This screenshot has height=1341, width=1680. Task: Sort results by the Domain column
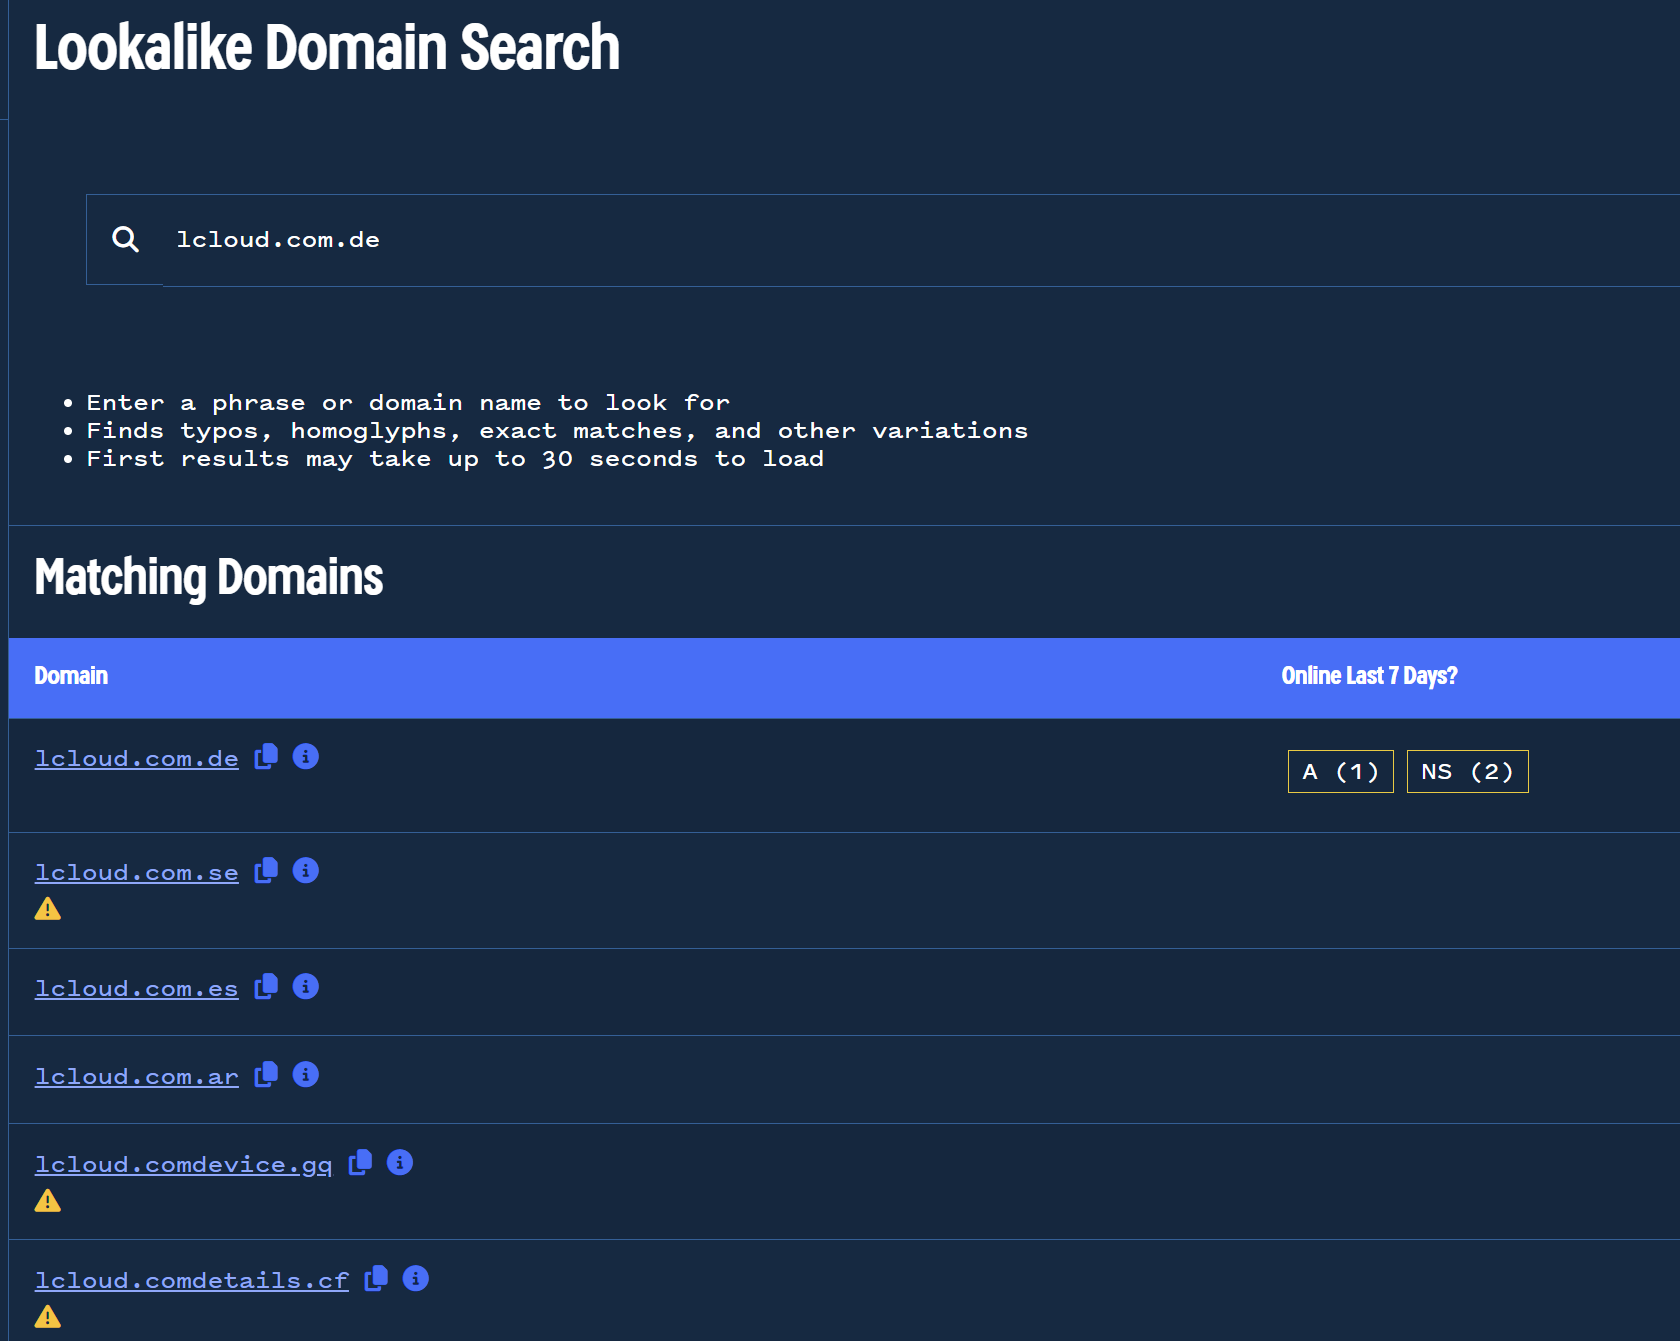(x=71, y=676)
